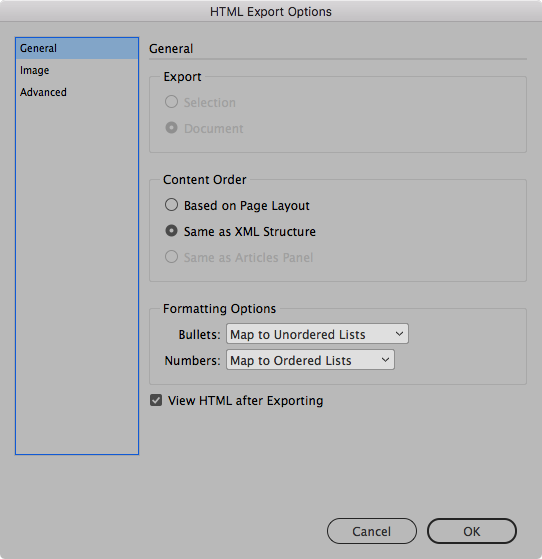Choose the Document export radio button
This screenshot has height=559, width=542.
(171, 128)
